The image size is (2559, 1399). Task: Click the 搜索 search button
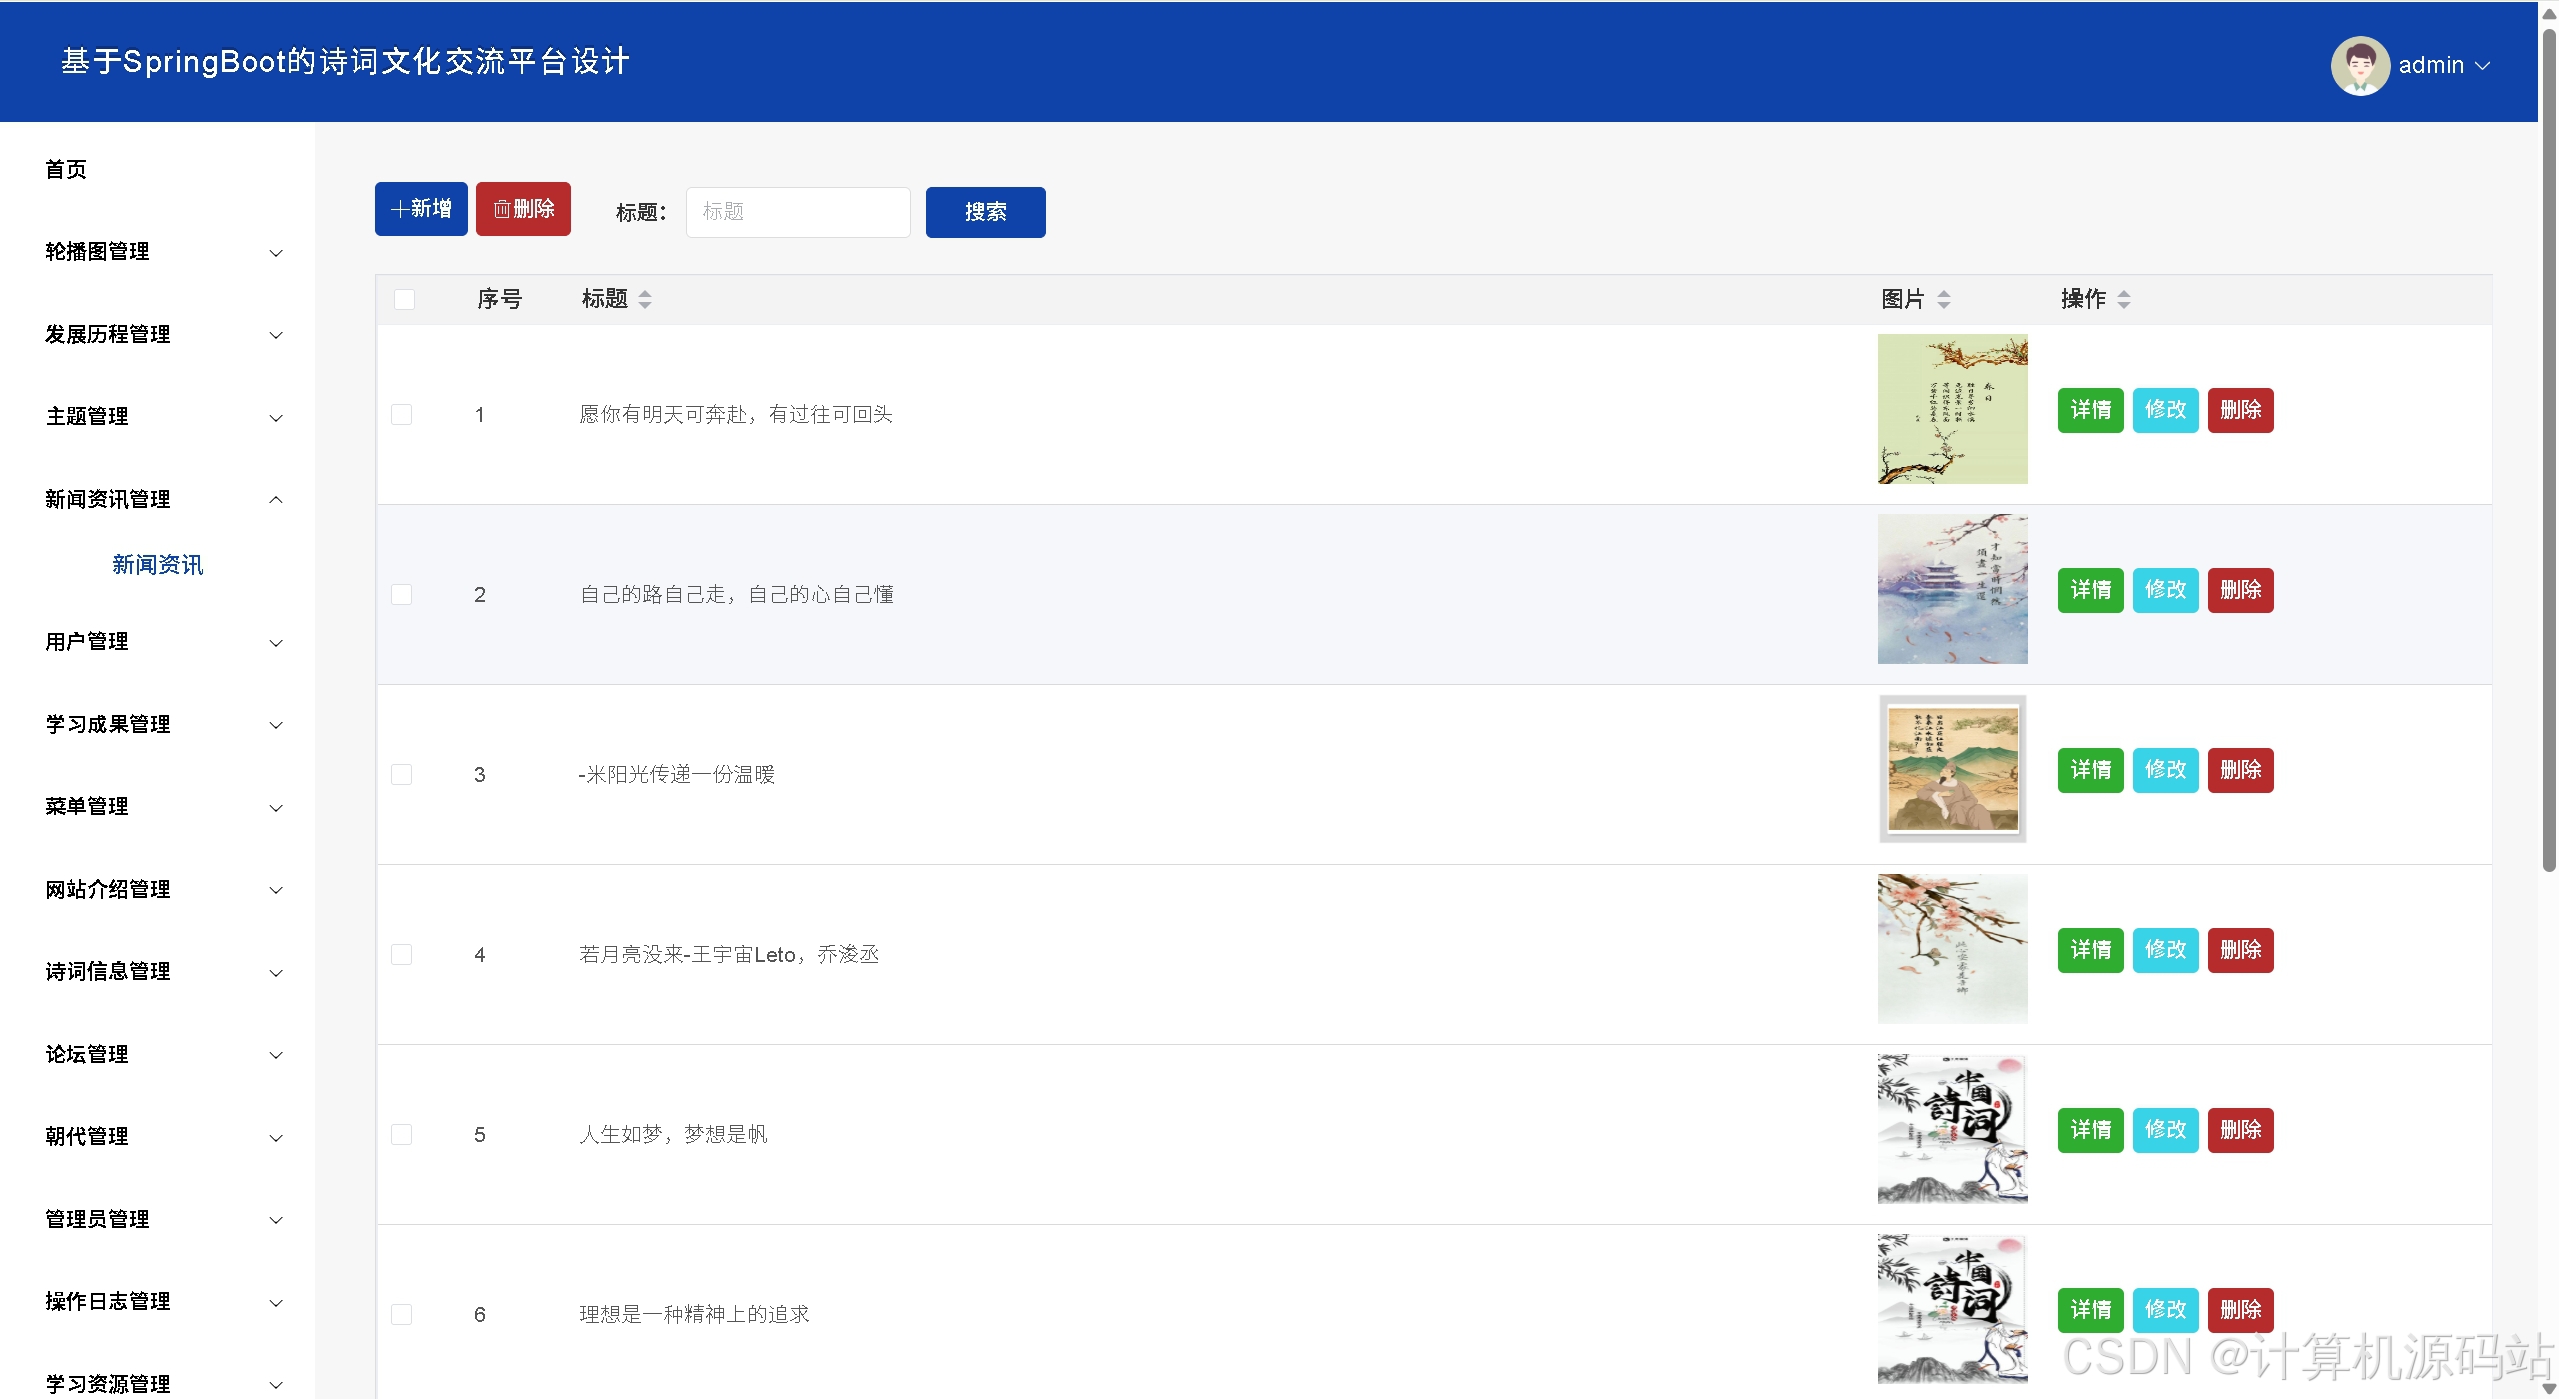point(986,212)
